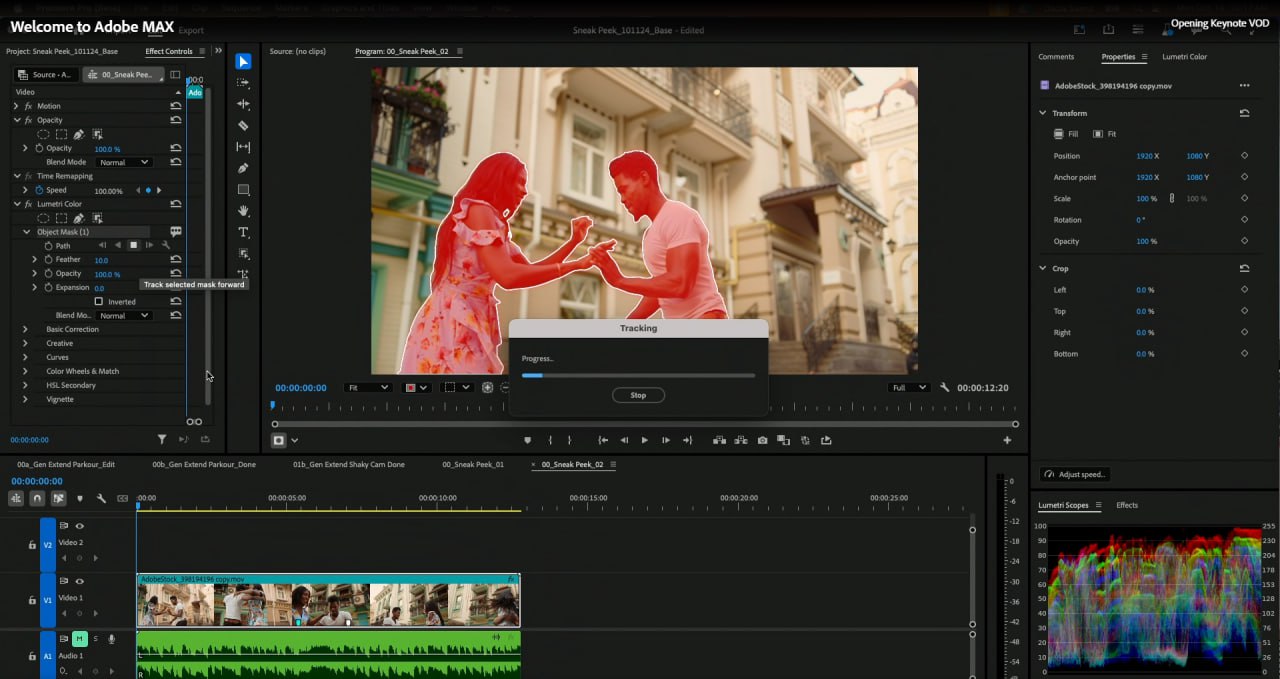Open timeline wrench settings icon

click(101, 498)
